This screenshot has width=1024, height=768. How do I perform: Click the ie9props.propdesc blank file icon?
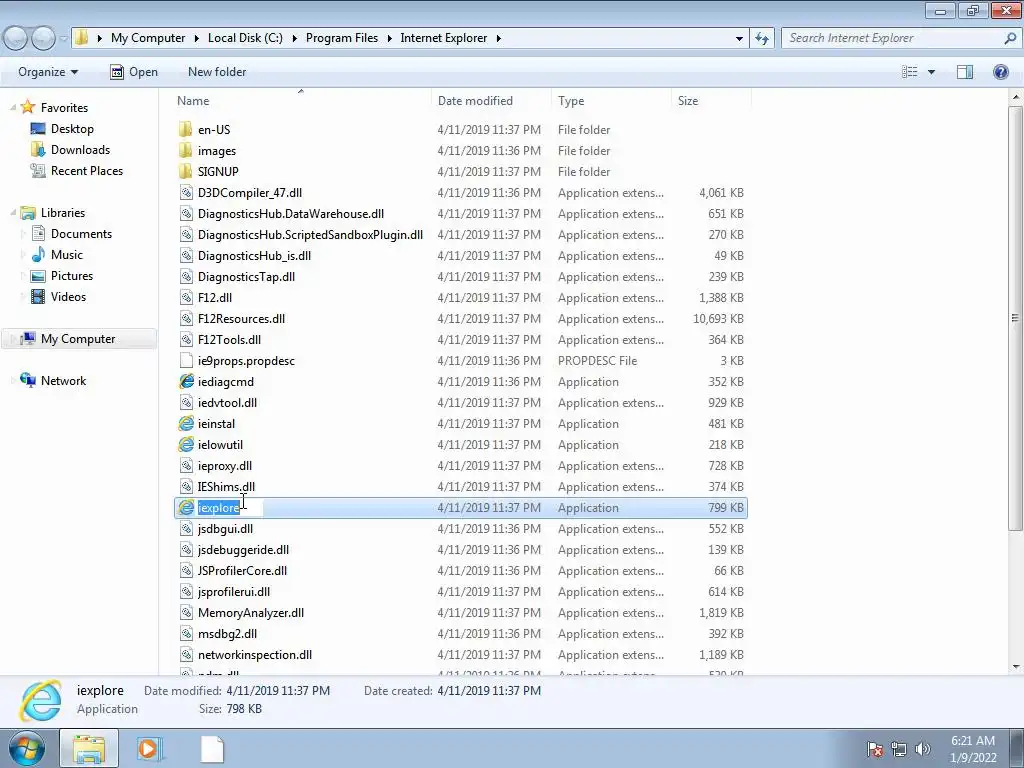186,360
